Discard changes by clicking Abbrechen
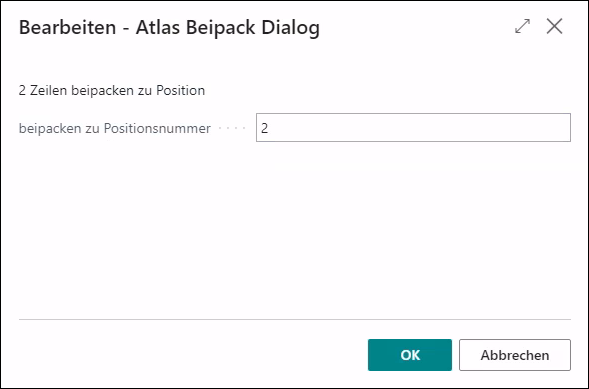The height and width of the screenshot is (389, 589). click(515, 355)
